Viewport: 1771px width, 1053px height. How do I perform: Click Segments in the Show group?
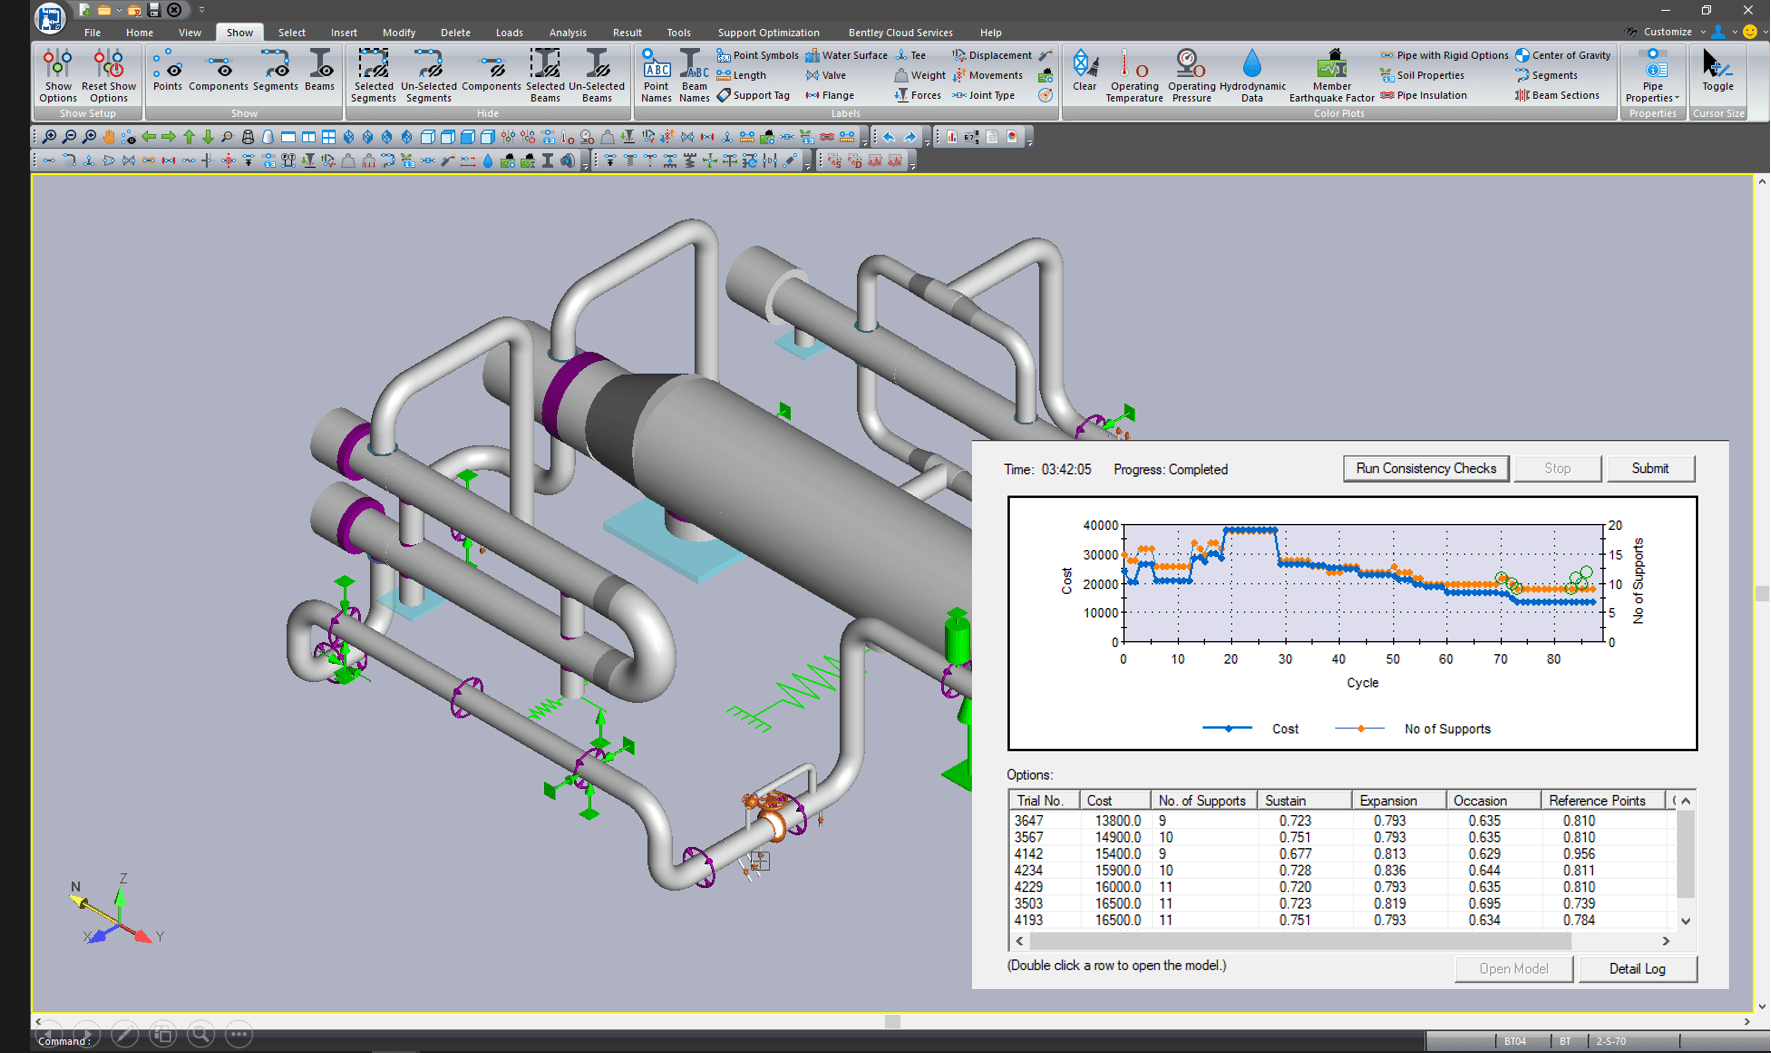[x=275, y=71]
